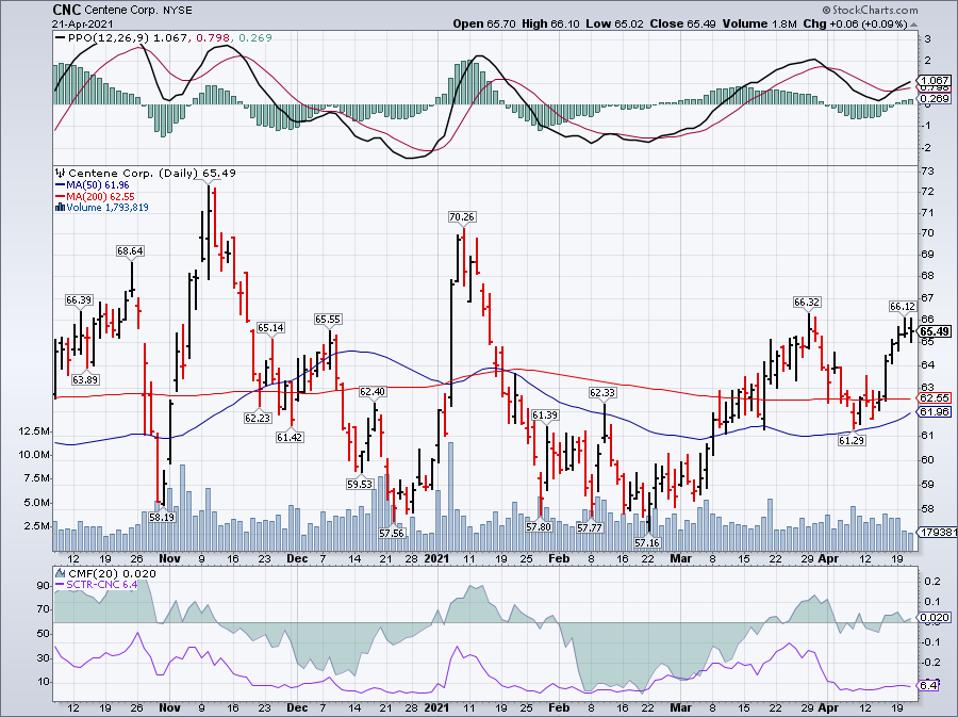958x717 pixels.
Task: Click the 70.26 January peak label
Action: 462,217
